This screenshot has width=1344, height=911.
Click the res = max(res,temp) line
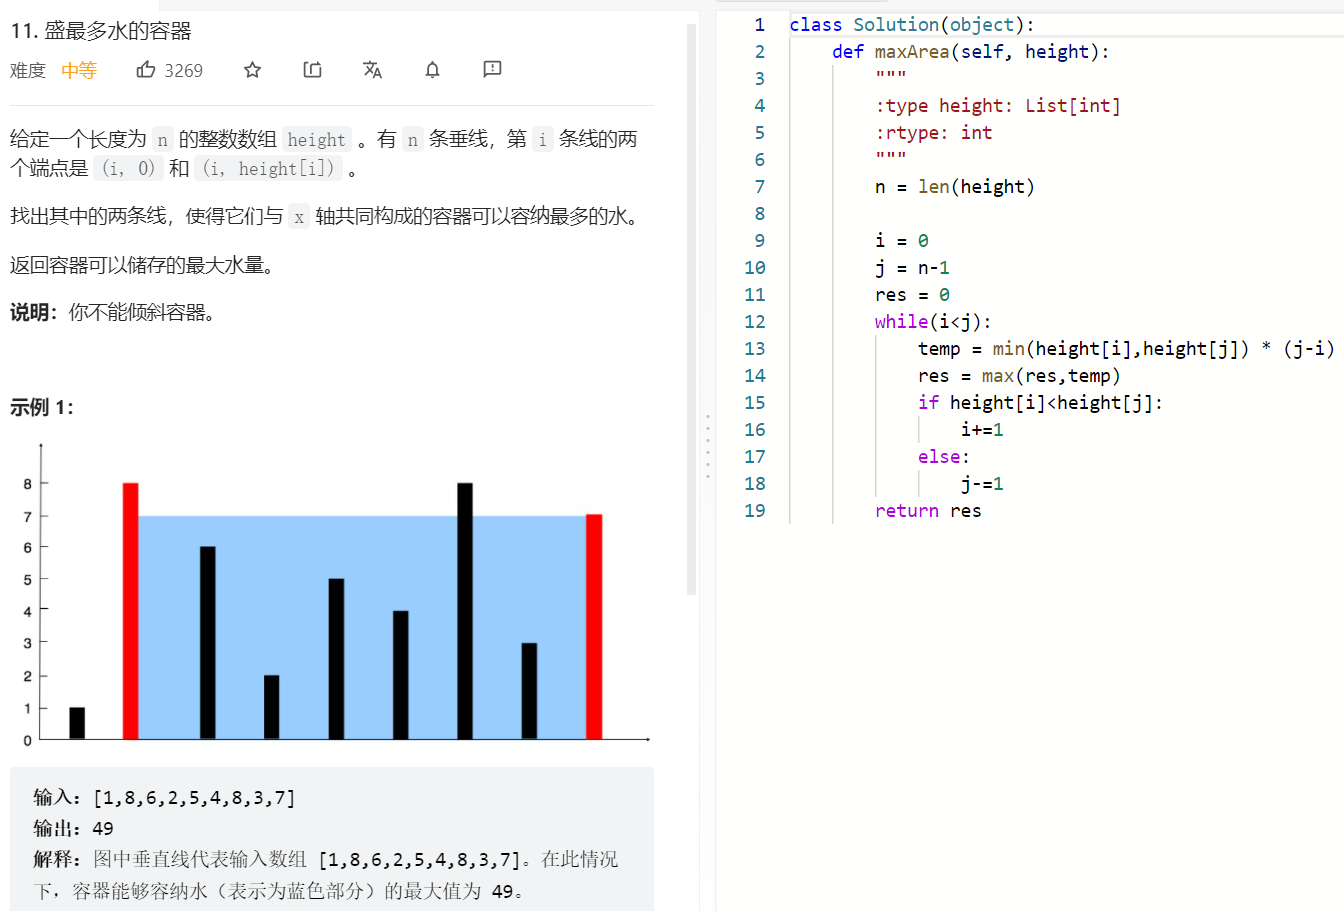(x=1019, y=376)
